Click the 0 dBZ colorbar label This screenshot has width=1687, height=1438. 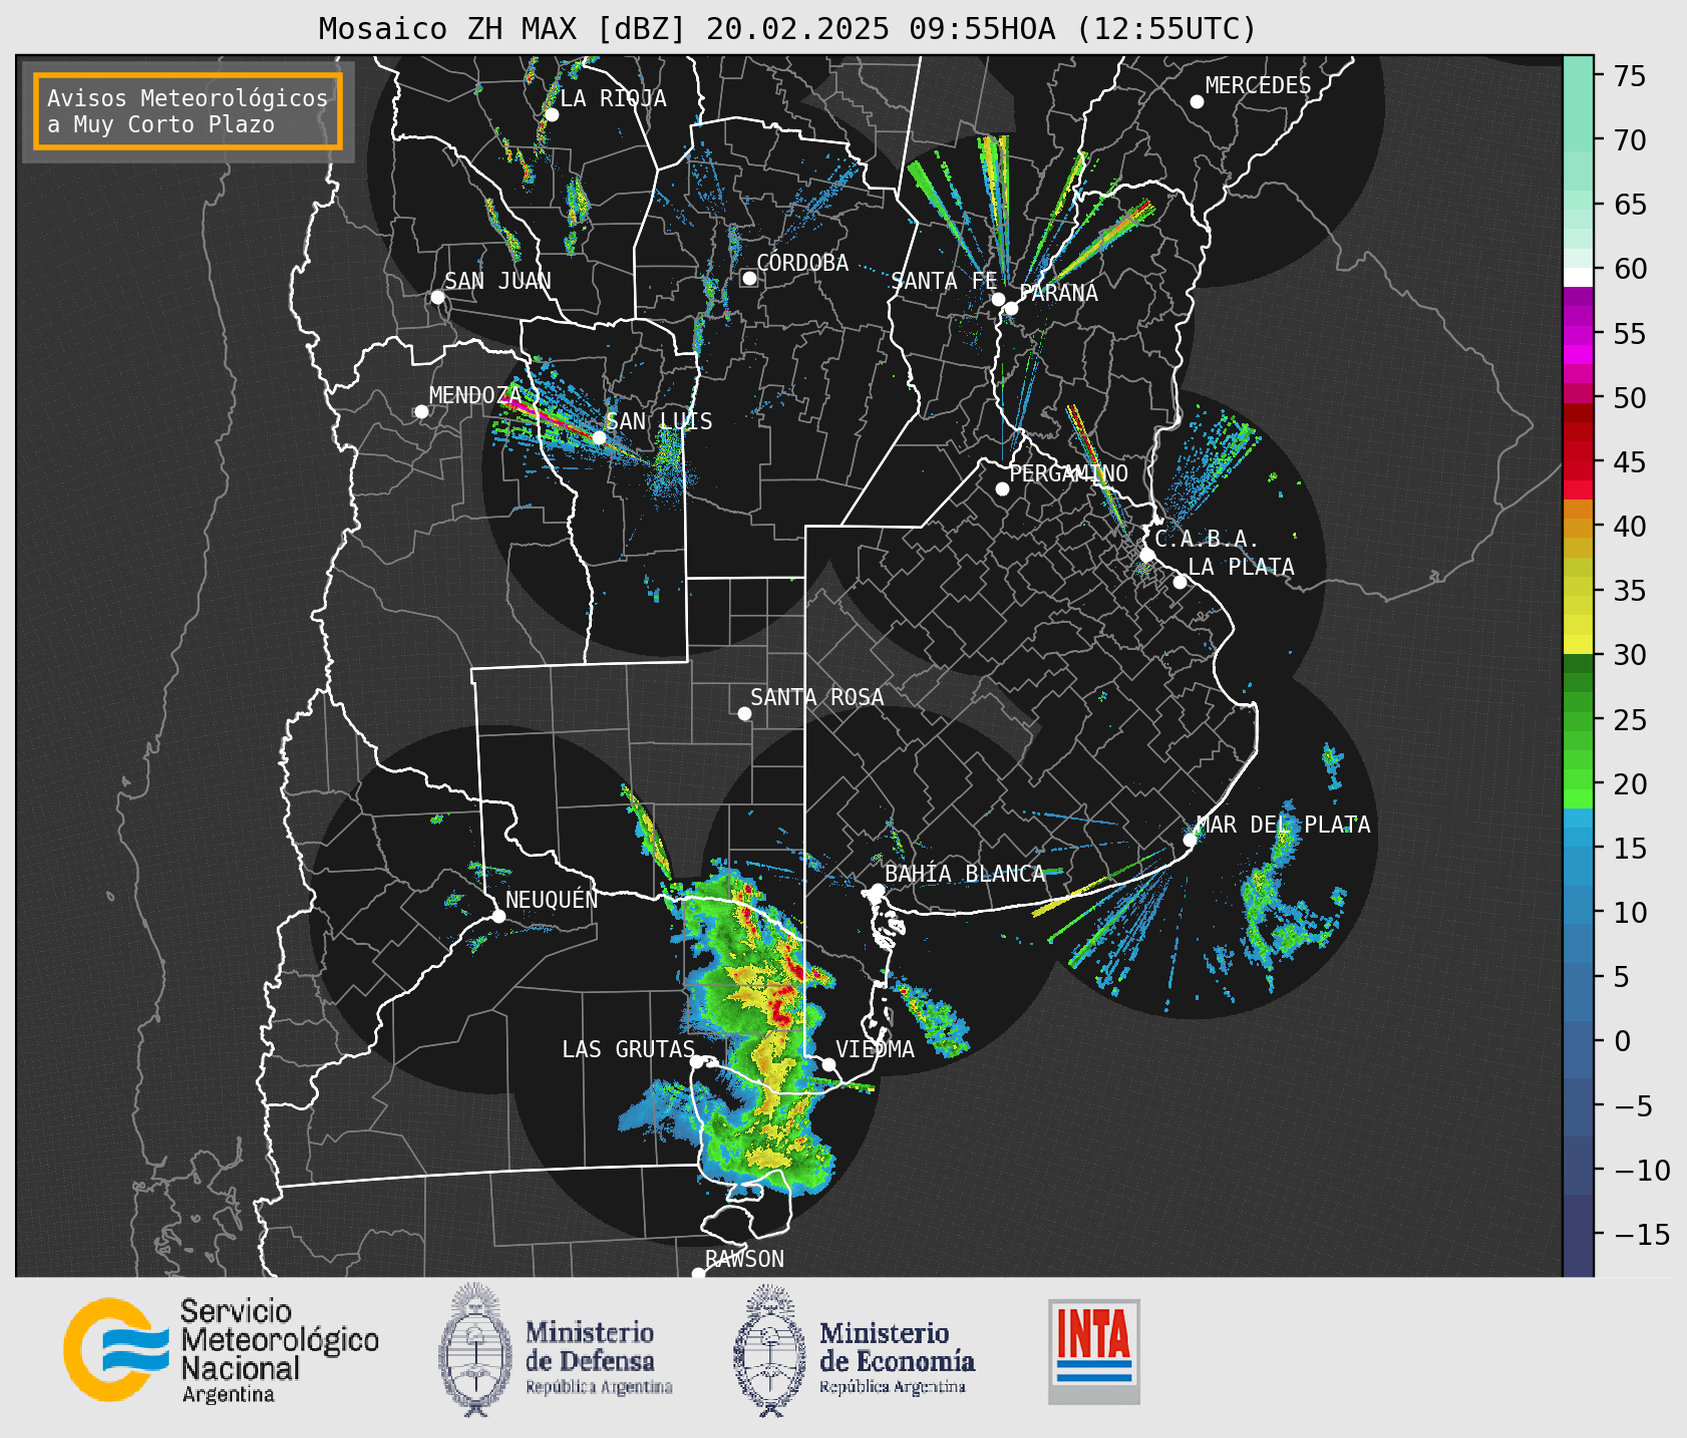coord(1621,1041)
